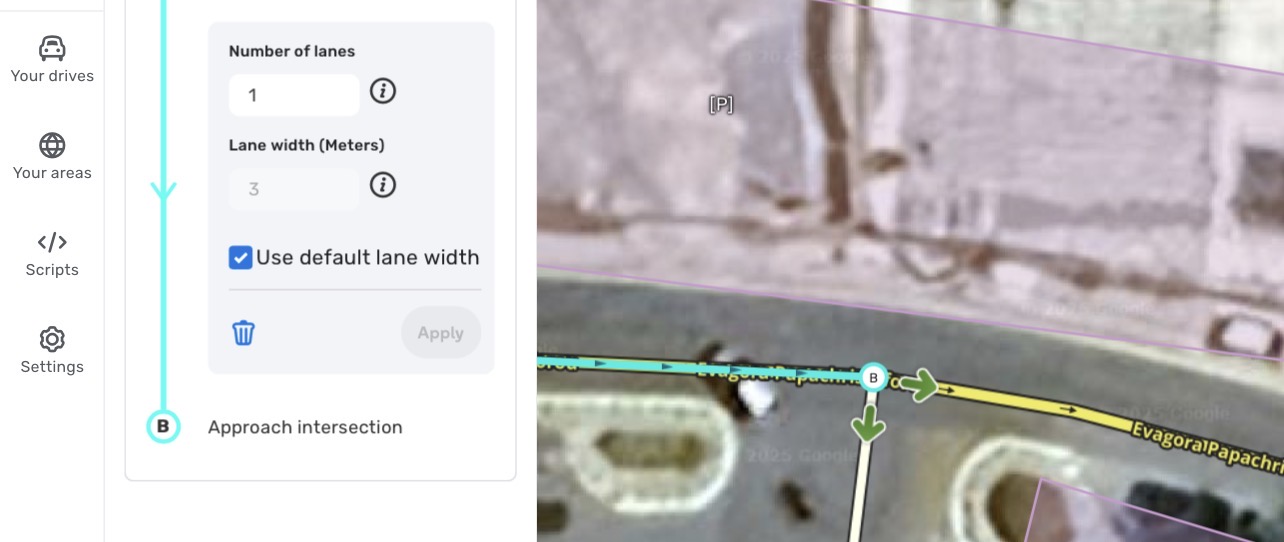This screenshot has height=542, width=1284.
Task: Click B marker beside Approach intersection
Action: coord(163,427)
